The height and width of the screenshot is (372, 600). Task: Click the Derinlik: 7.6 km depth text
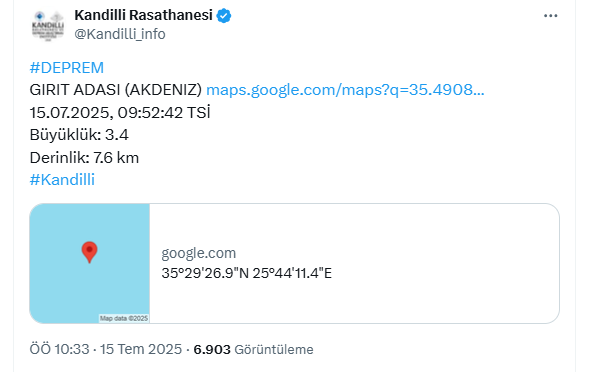(84, 157)
